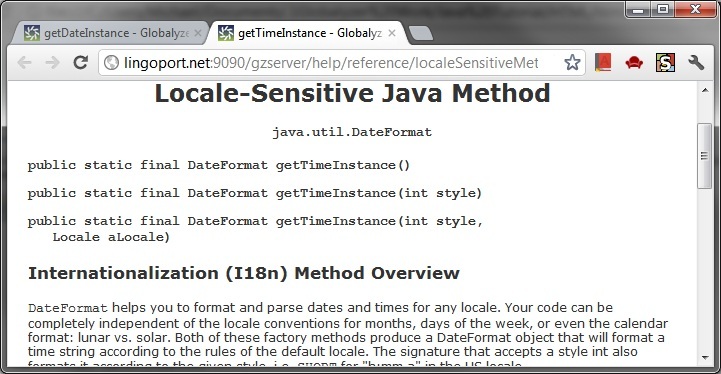The height and width of the screenshot is (374, 721).
Task: Click the browser forward arrow
Action: pos(53,62)
